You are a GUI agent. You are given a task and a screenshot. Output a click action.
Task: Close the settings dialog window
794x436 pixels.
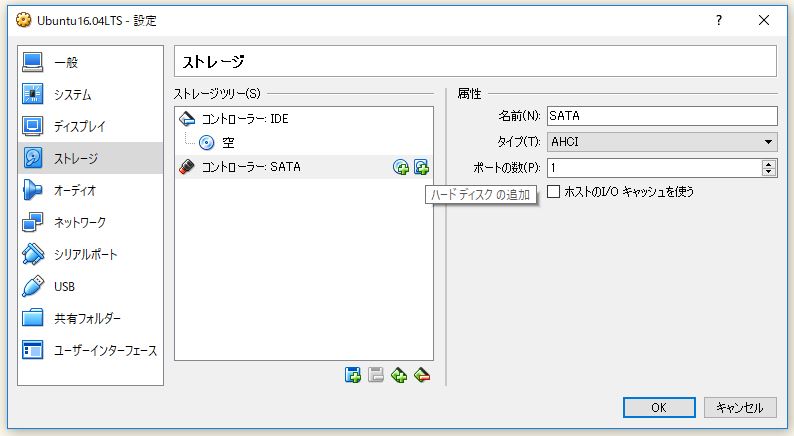[x=764, y=20]
